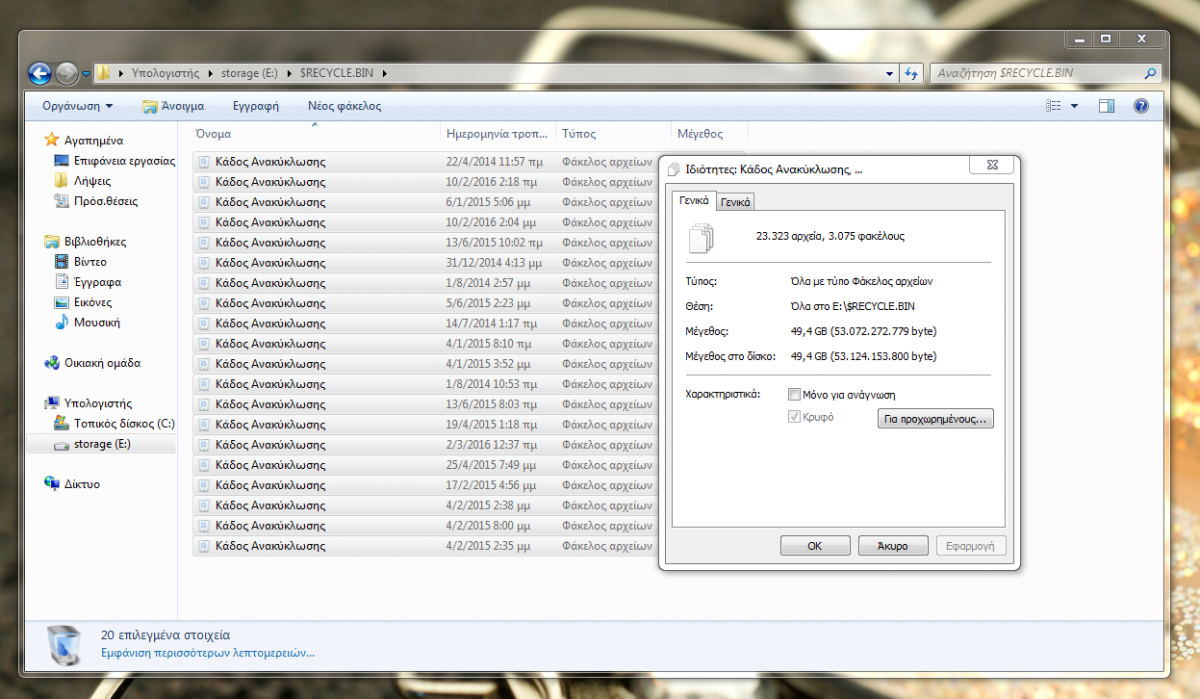Close the Ιδιότητες dialog with X

tap(990, 166)
